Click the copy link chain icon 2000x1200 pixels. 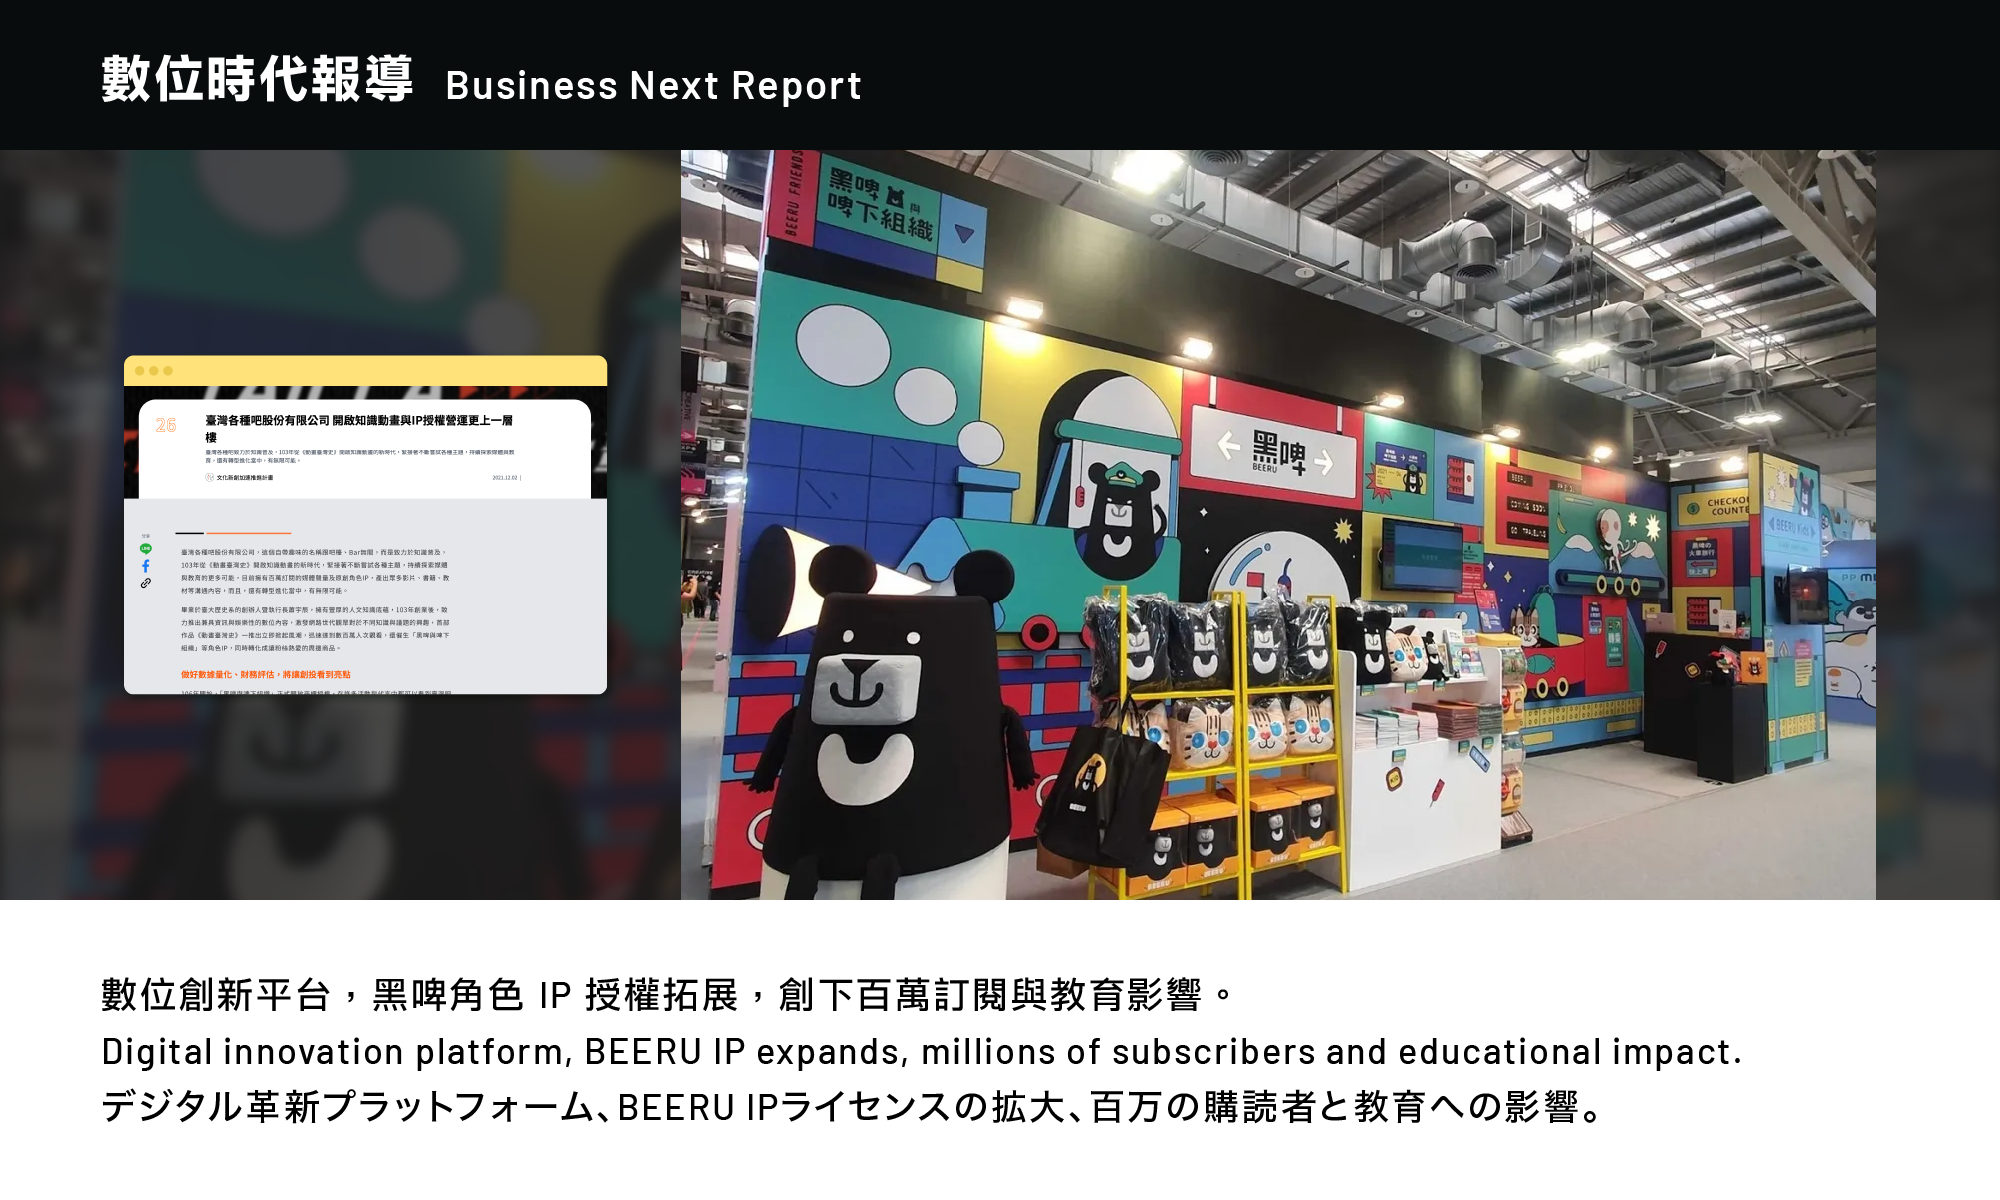pos(146,583)
